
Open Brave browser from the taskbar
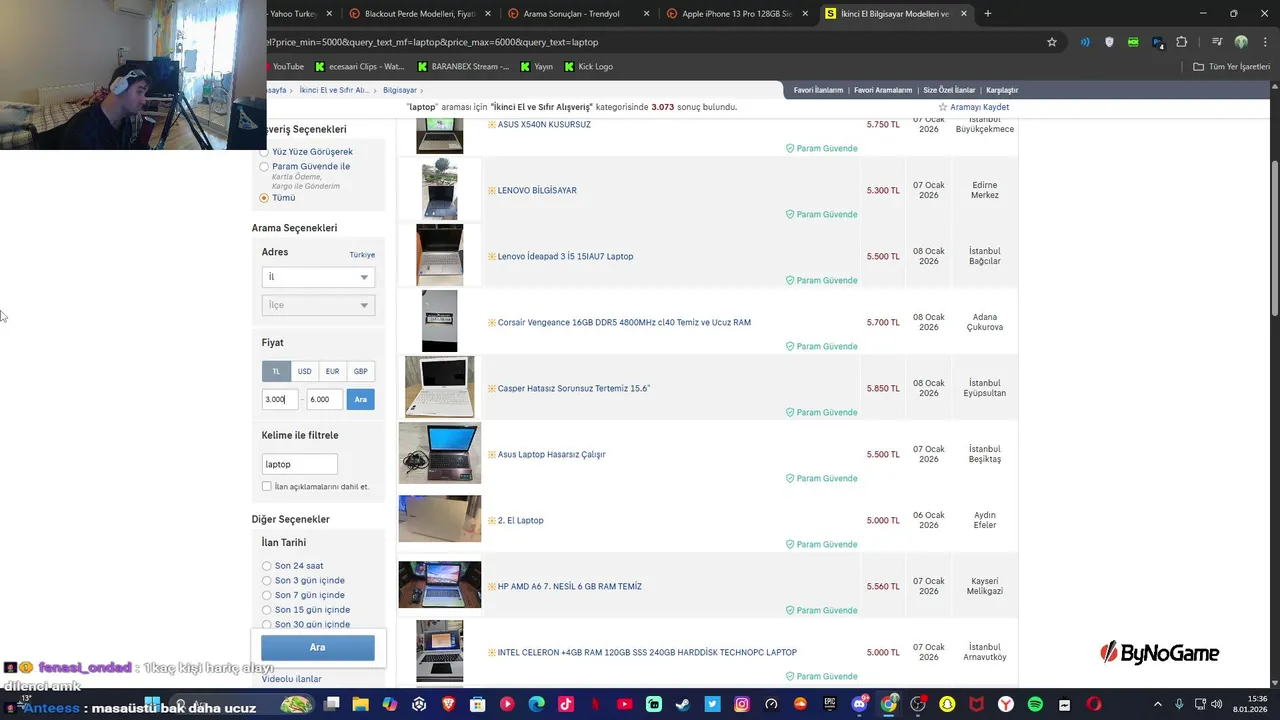448,704
